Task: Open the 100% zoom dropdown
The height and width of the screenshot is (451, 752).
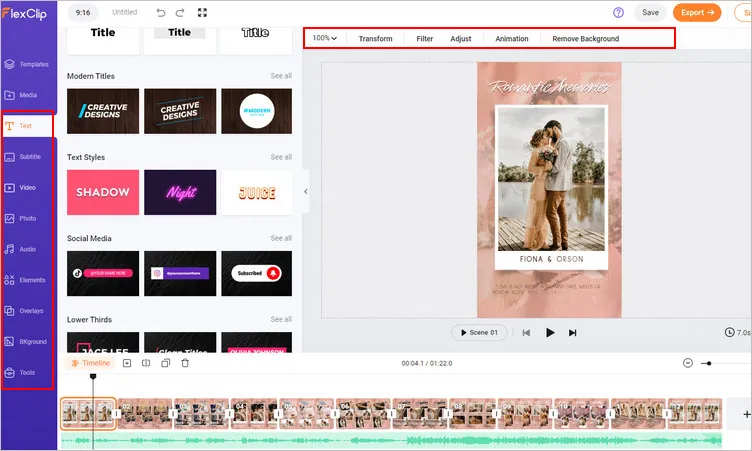Action: 325,38
